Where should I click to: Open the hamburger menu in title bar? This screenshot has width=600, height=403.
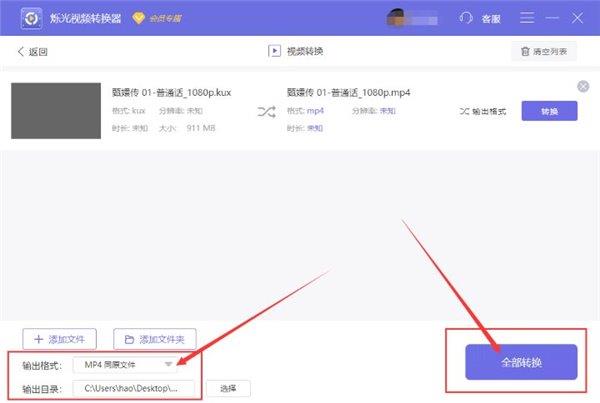527,18
